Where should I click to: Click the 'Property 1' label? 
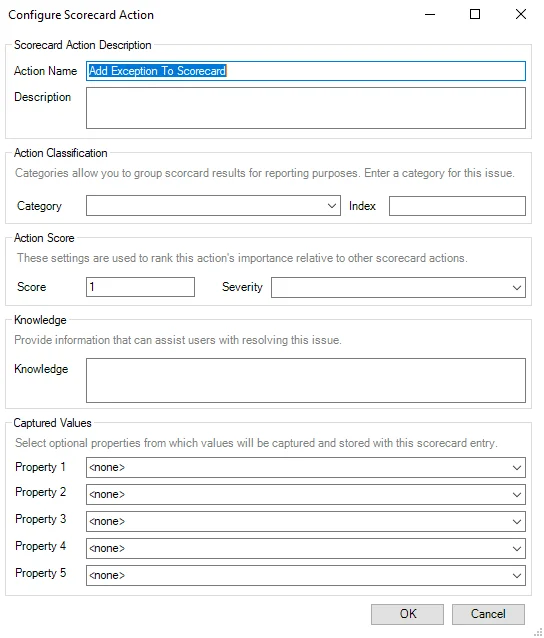tap(40, 467)
